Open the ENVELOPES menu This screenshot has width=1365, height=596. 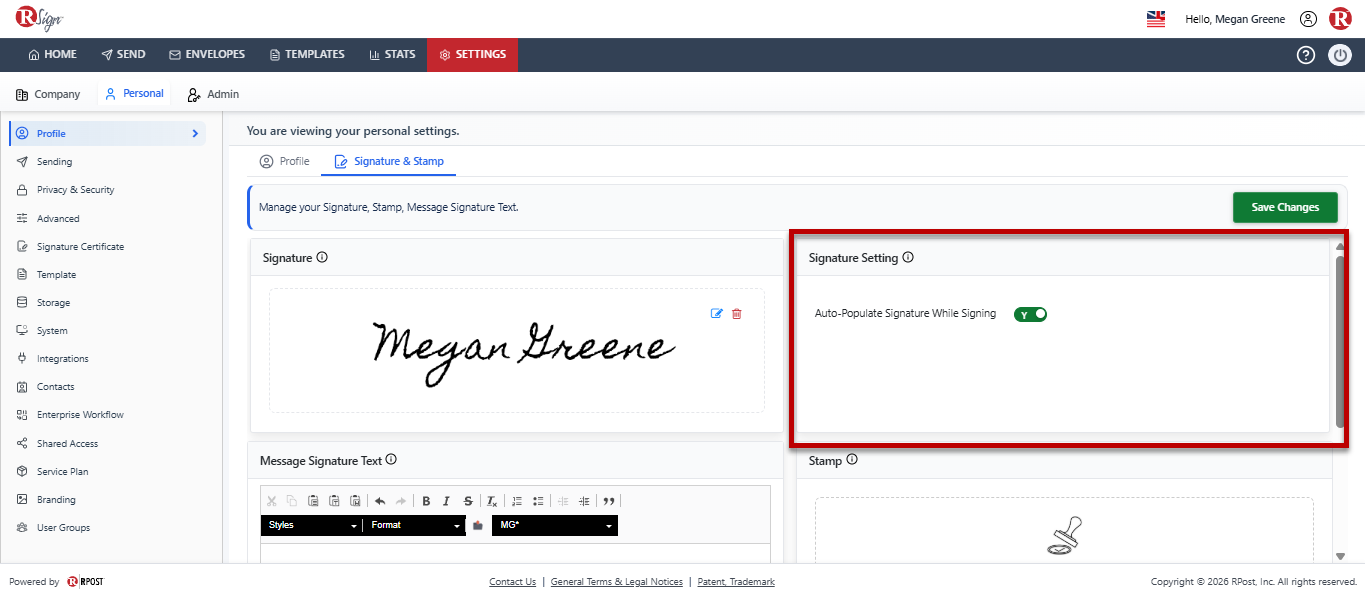(x=207, y=55)
